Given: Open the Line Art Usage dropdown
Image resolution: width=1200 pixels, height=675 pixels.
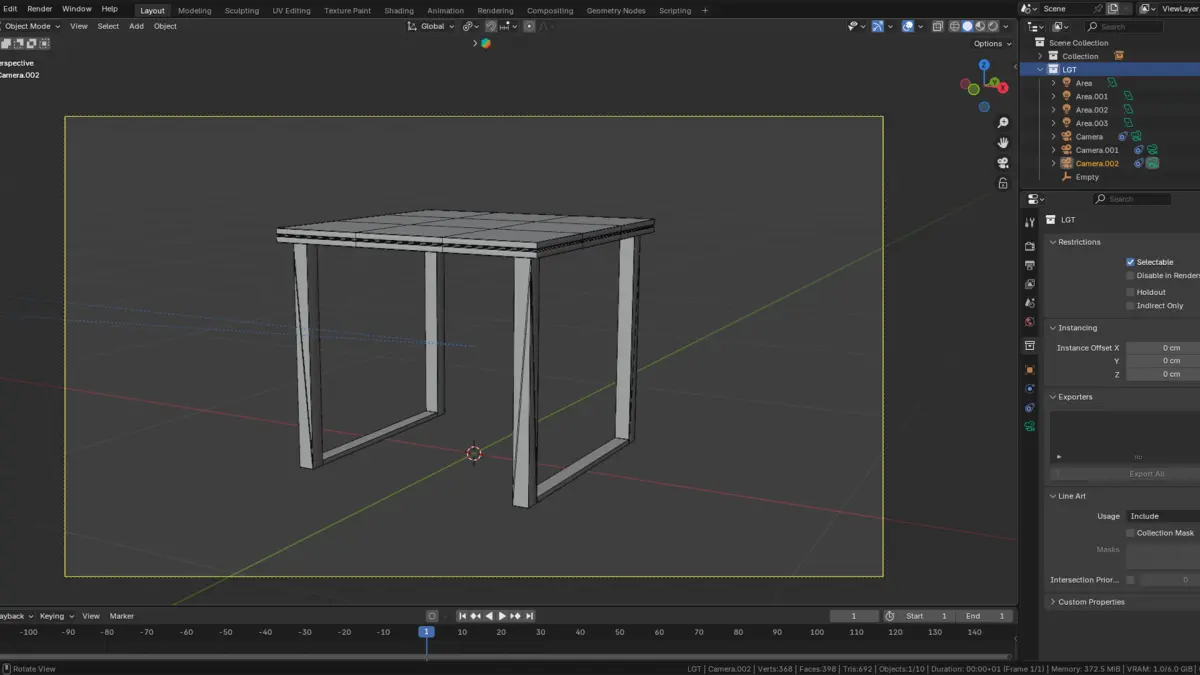Looking at the screenshot, I should pyautogui.click(x=1161, y=516).
